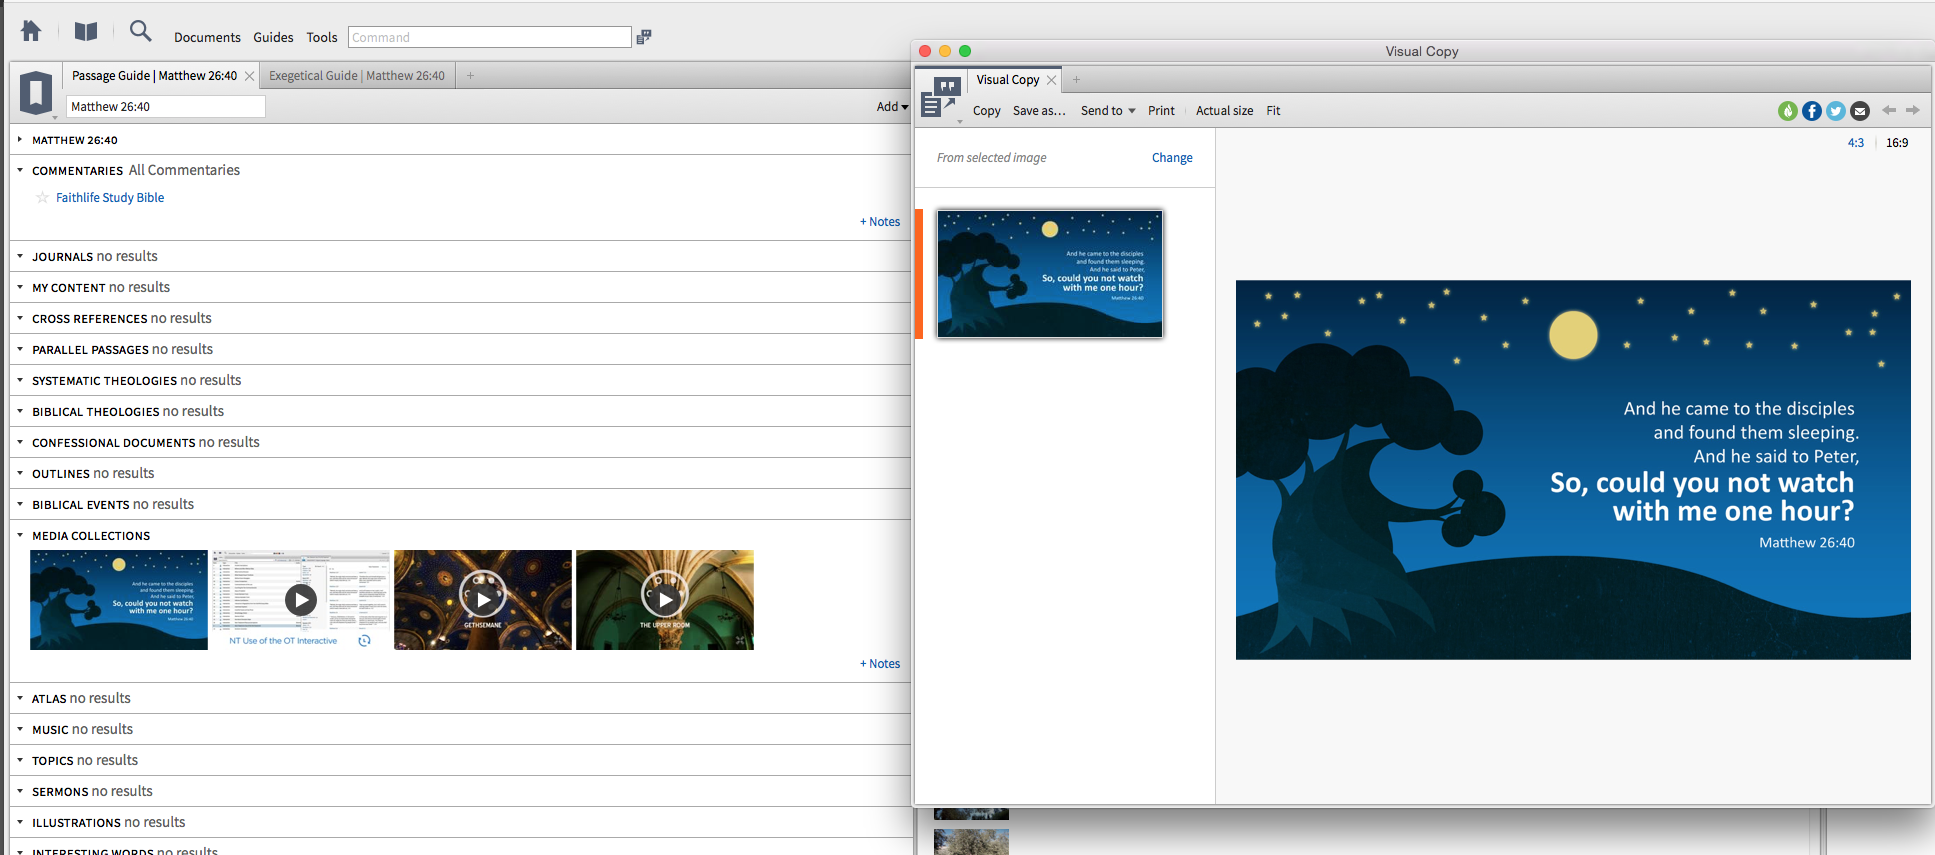Share image on Twitter

[x=1836, y=111]
